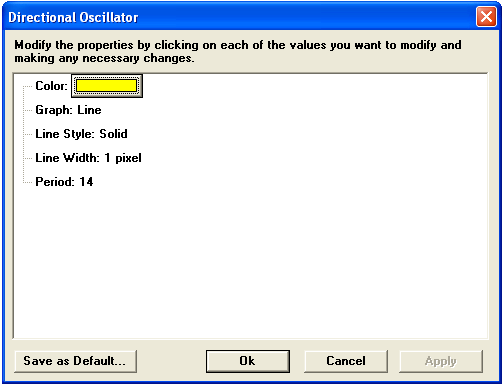Select the Graph: Line property

(x=68, y=110)
